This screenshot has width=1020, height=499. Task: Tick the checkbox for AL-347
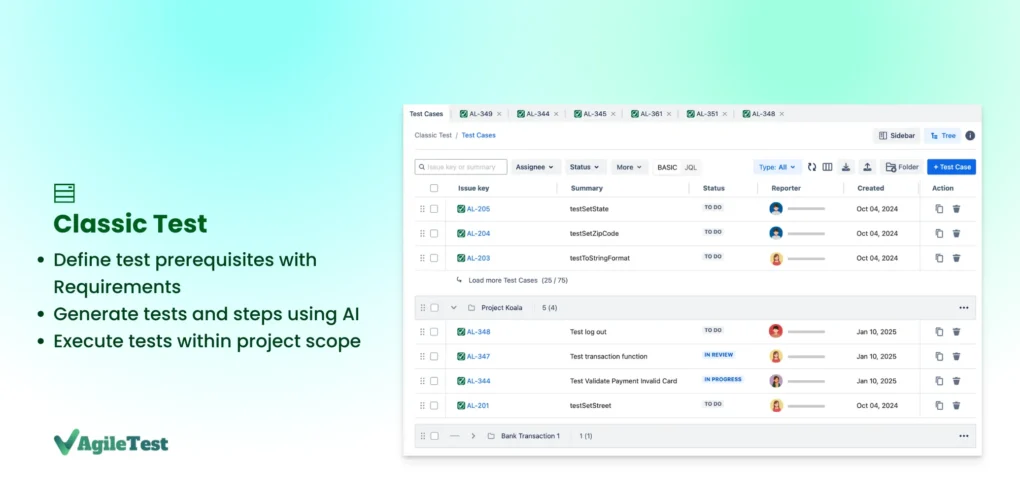(434, 357)
